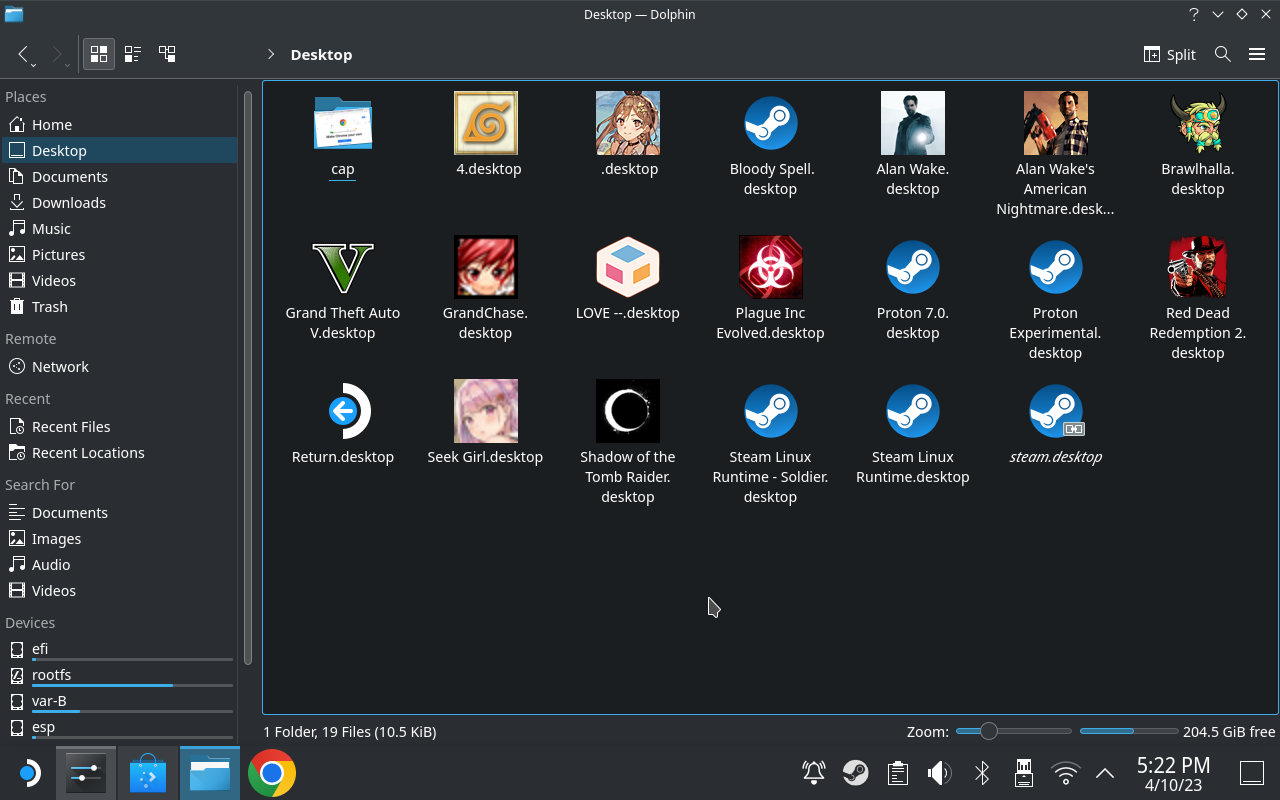The height and width of the screenshot is (800, 1280).
Task: Open the Dolphin search tool
Action: tap(1222, 54)
